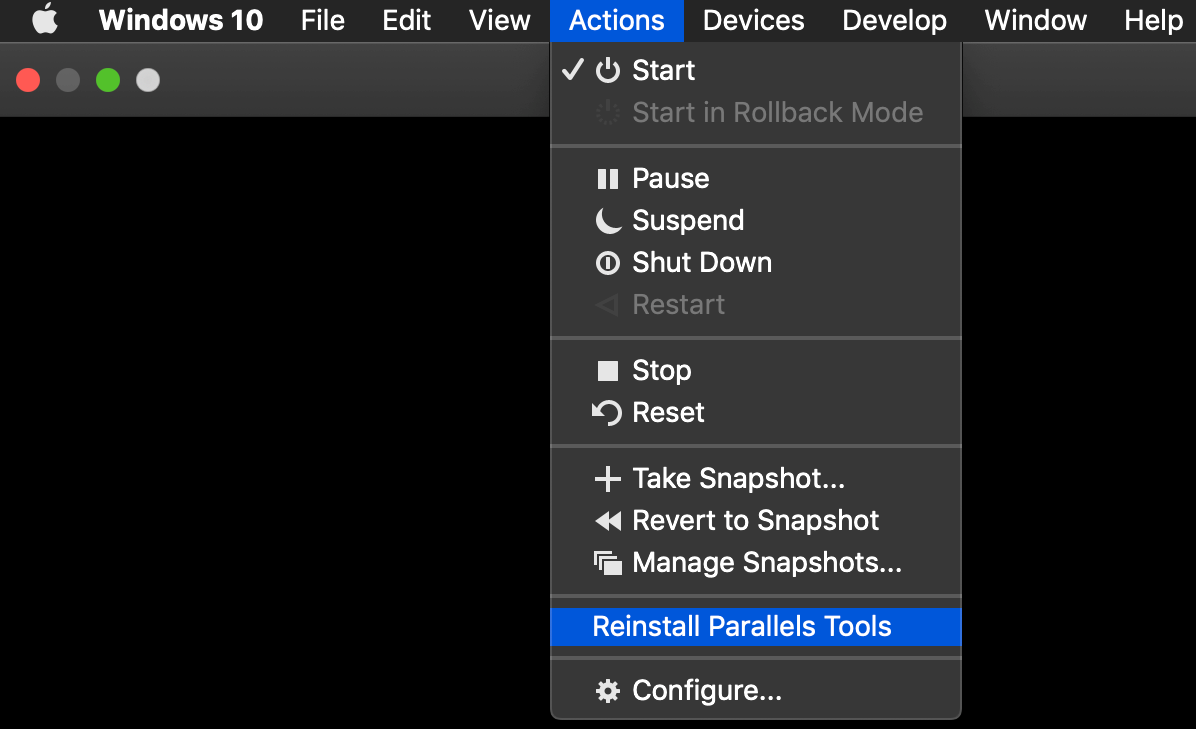The height and width of the screenshot is (729, 1196).
Task: Open the File menu
Action: tap(322, 21)
